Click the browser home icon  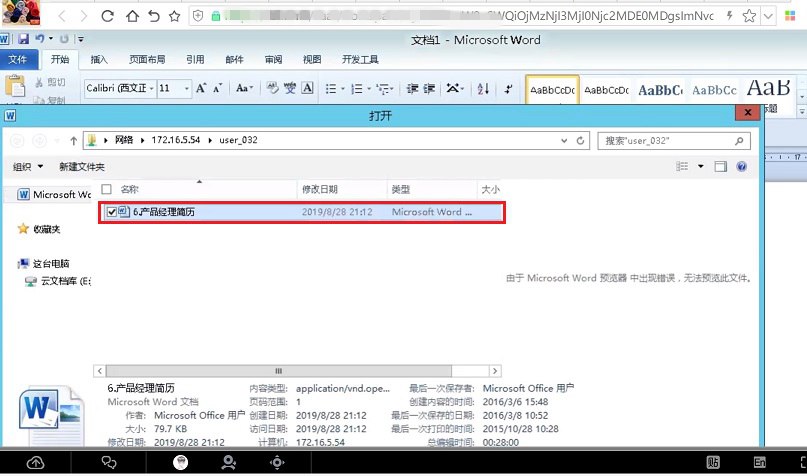click(132, 16)
